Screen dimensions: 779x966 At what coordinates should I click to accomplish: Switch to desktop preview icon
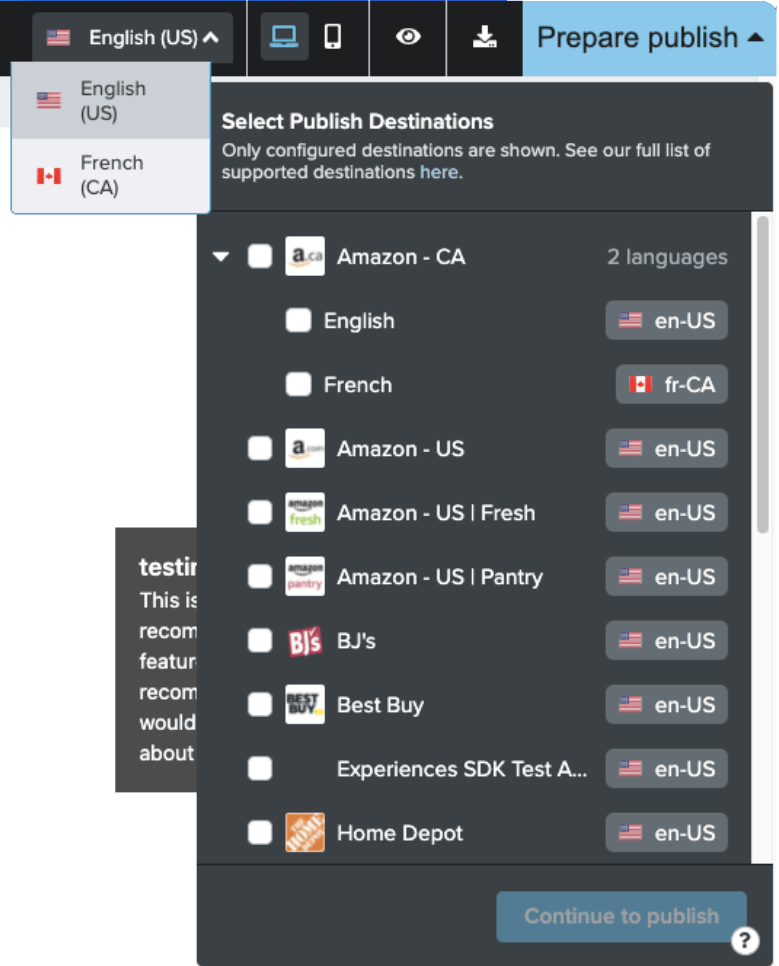pyautogui.click(x=284, y=37)
